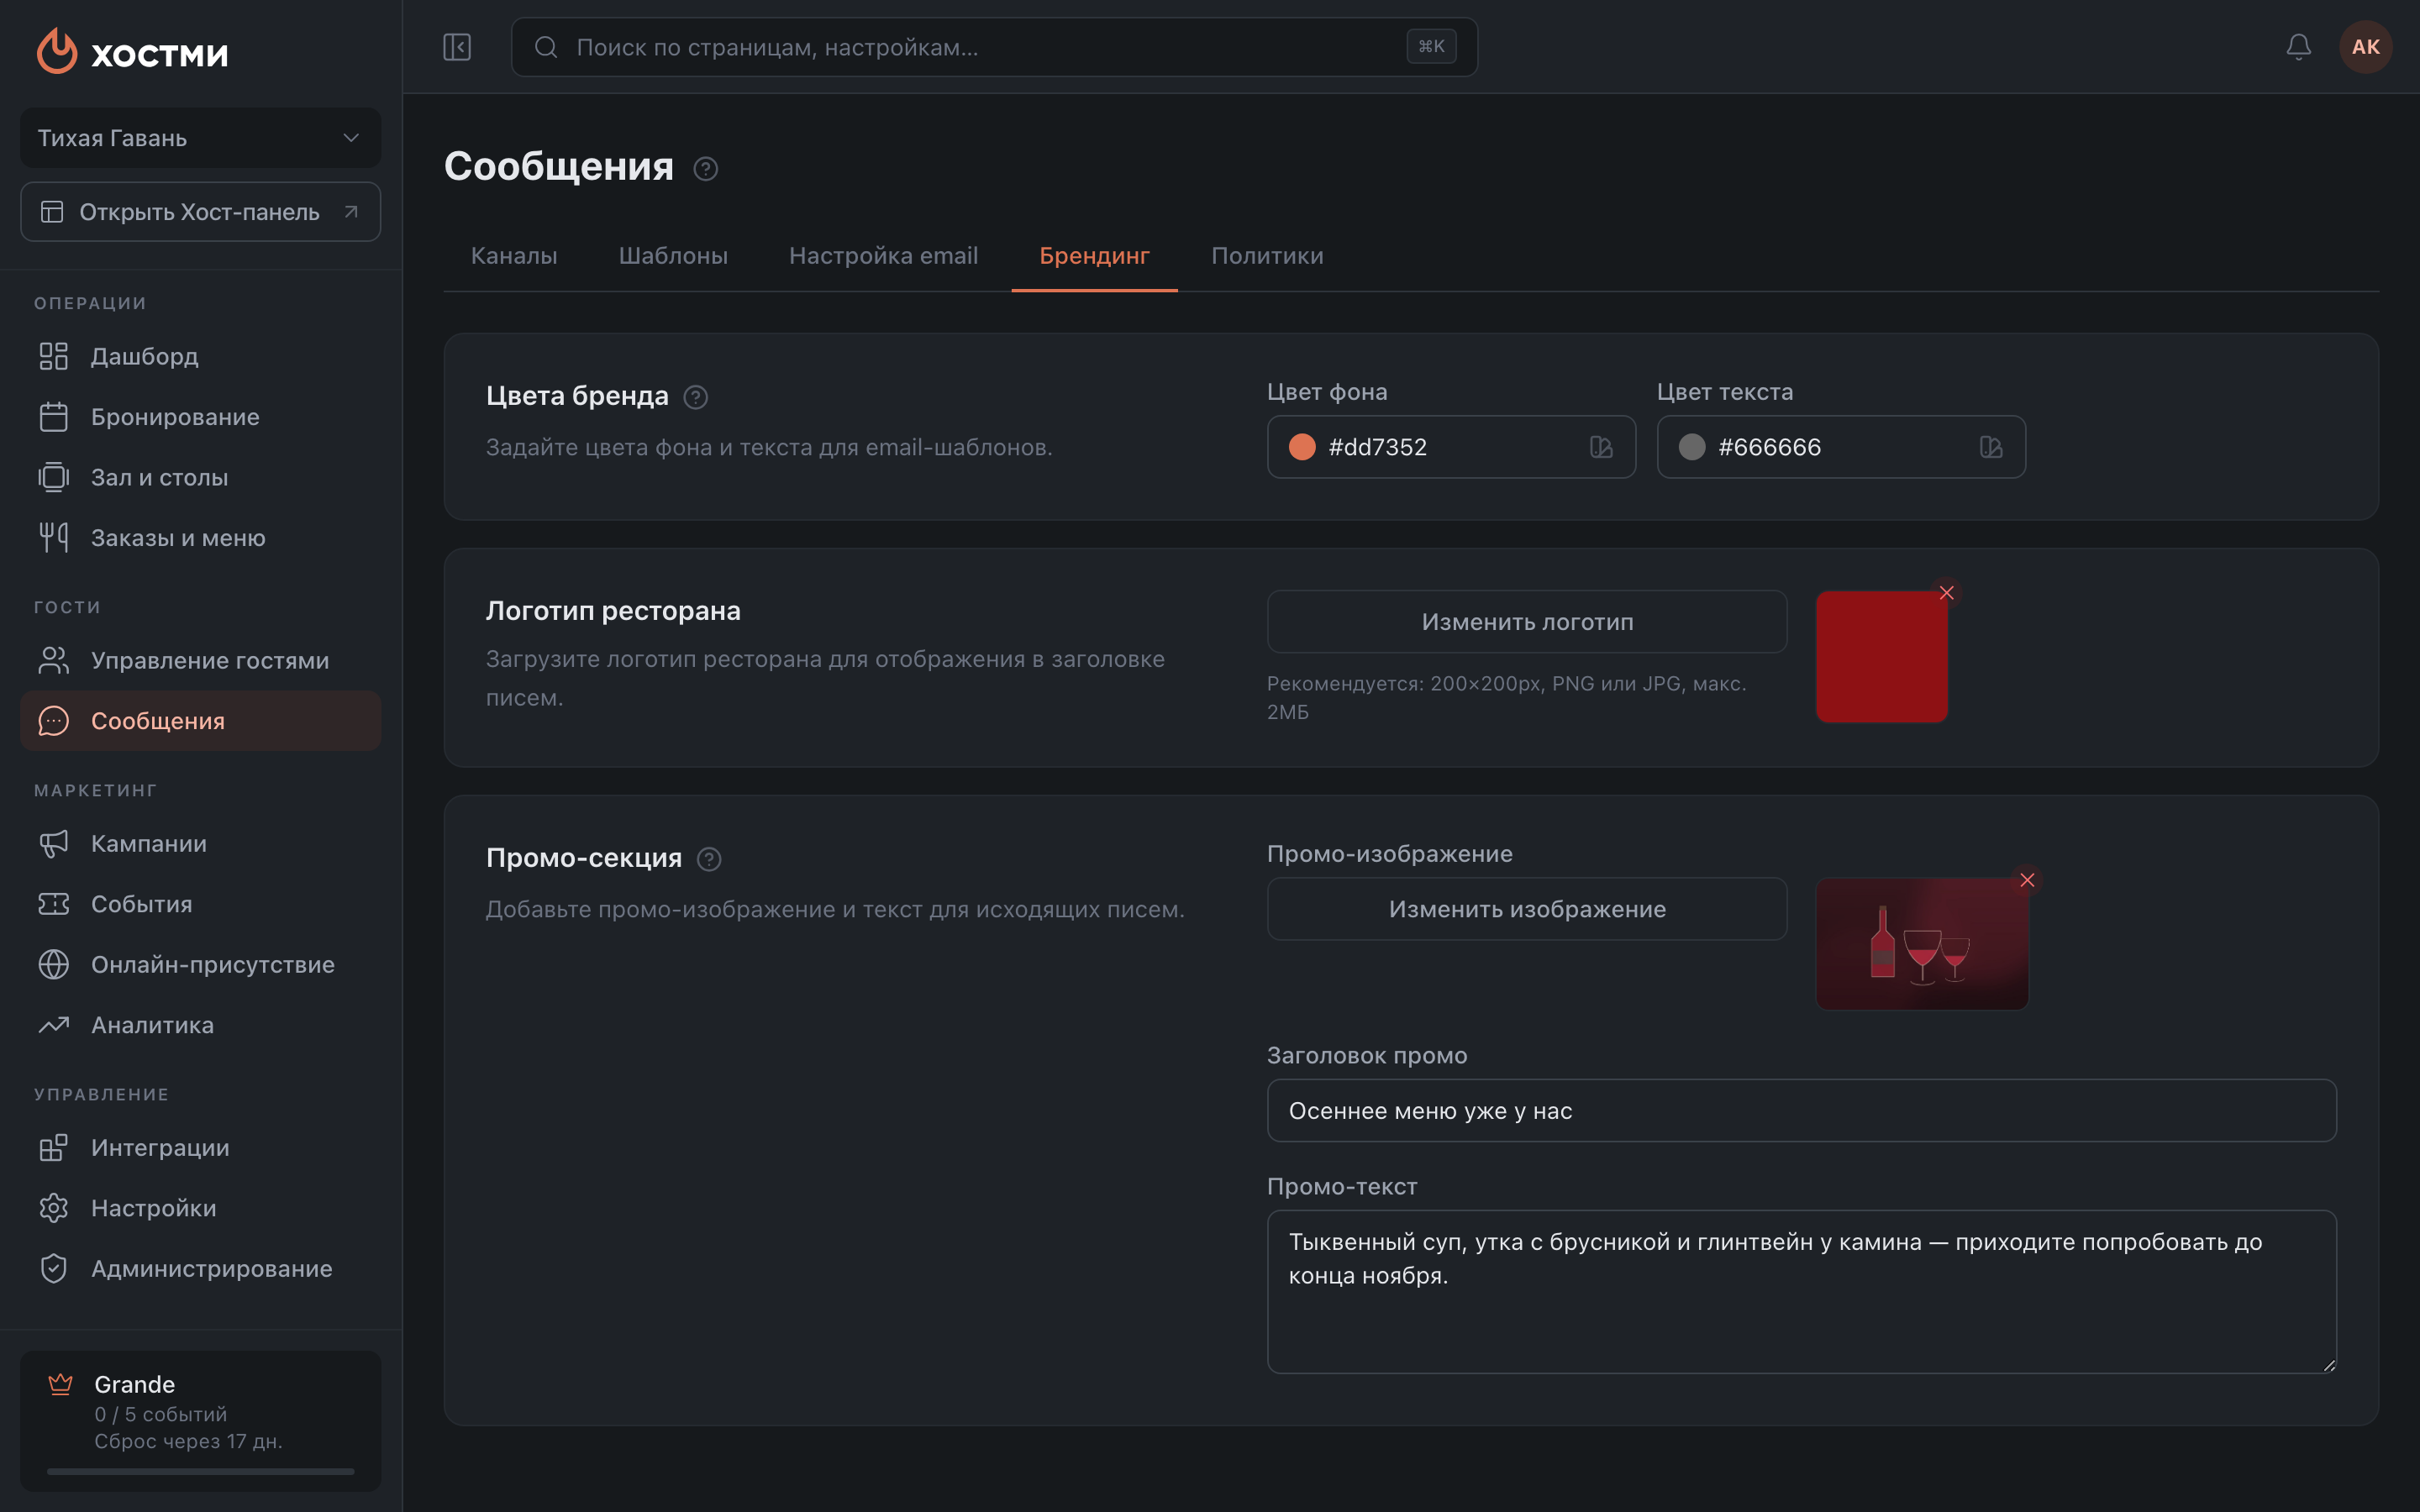
Task: Remove the restaurant logo image
Action: 1946,593
